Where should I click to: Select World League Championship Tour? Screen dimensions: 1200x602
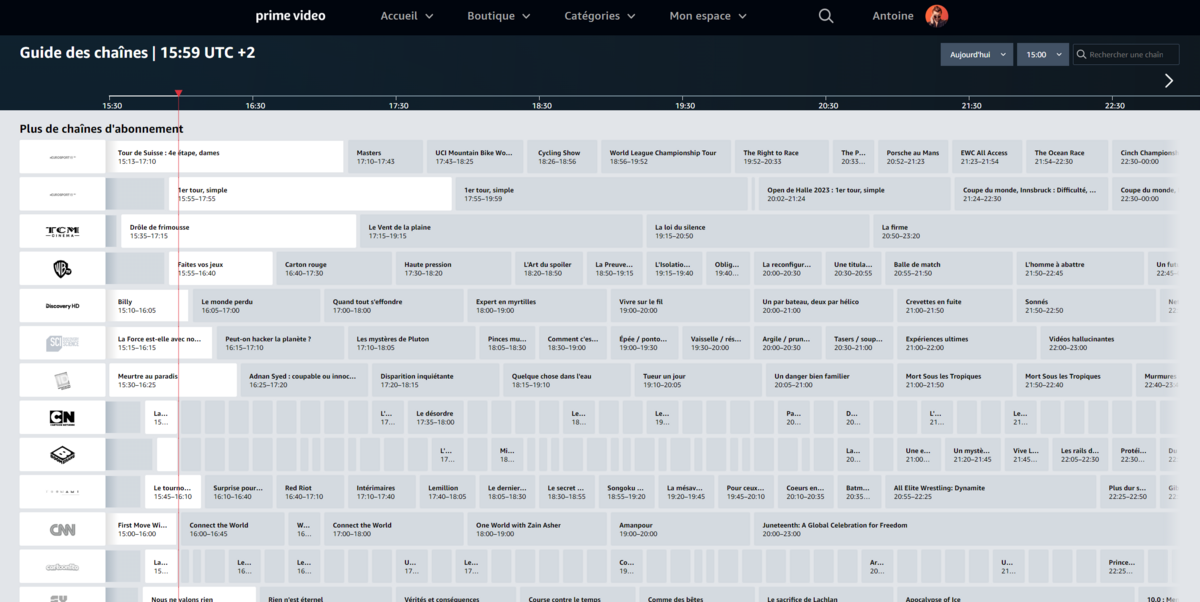tap(666, 157)
